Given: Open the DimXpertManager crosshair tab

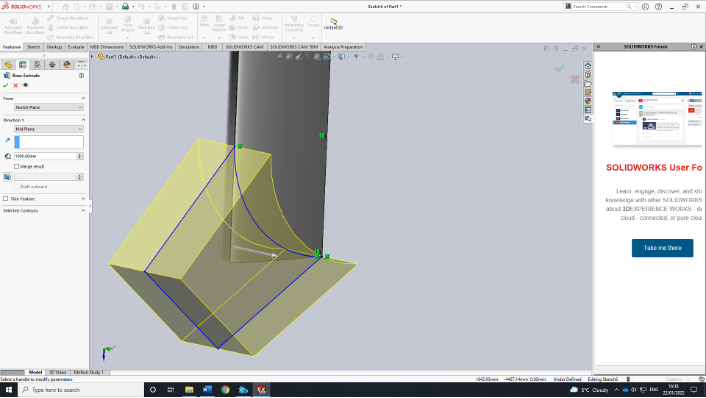Looking at the screenshot, I should pos(52,65).
